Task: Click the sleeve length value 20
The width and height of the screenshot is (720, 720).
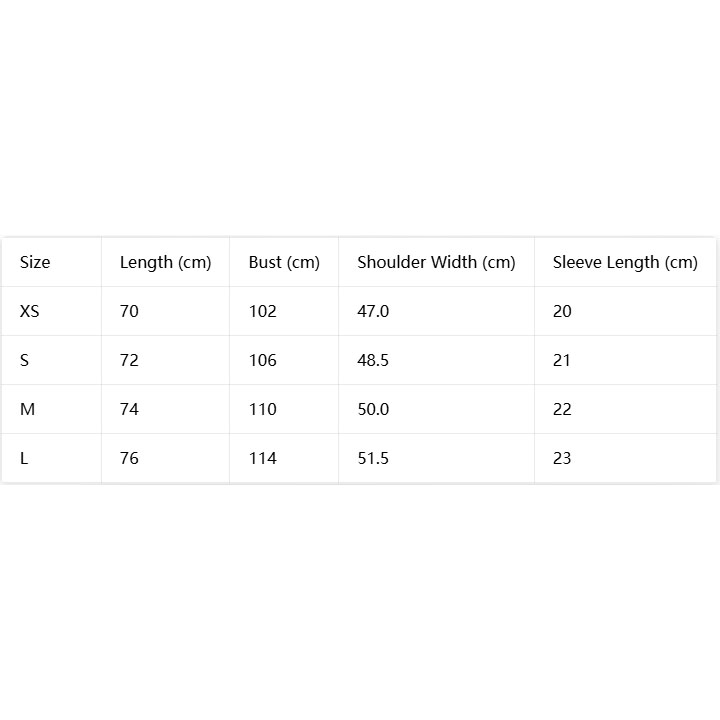Action: (x=562, y=311)
